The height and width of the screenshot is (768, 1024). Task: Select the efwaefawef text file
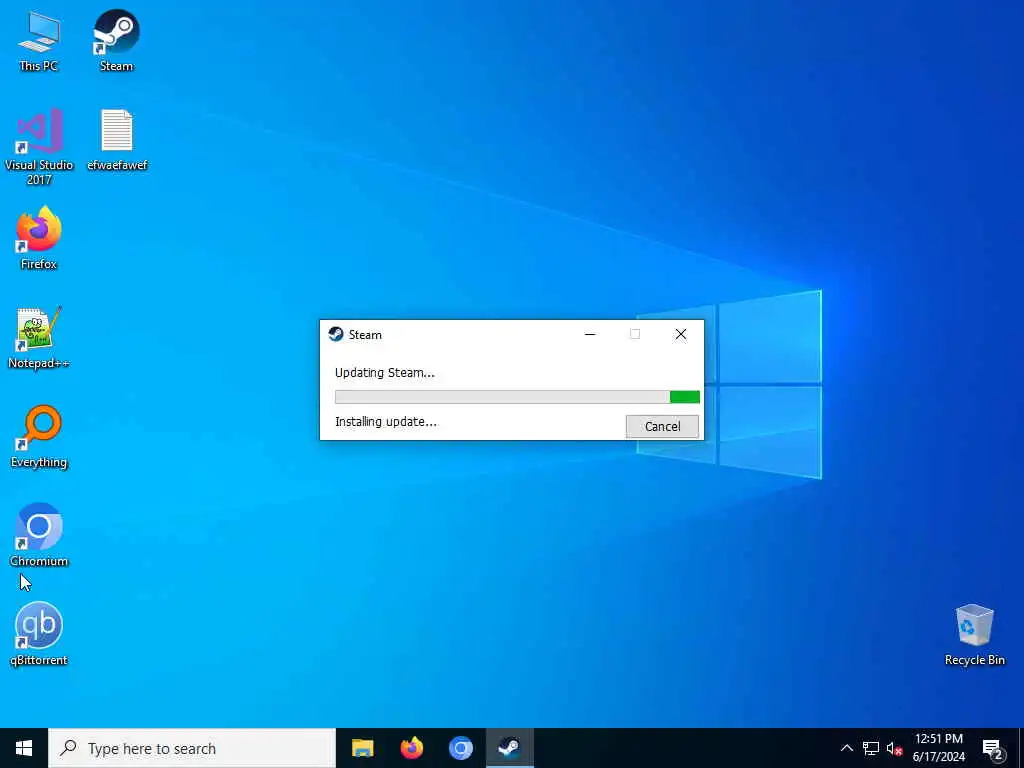click(117, 140)
